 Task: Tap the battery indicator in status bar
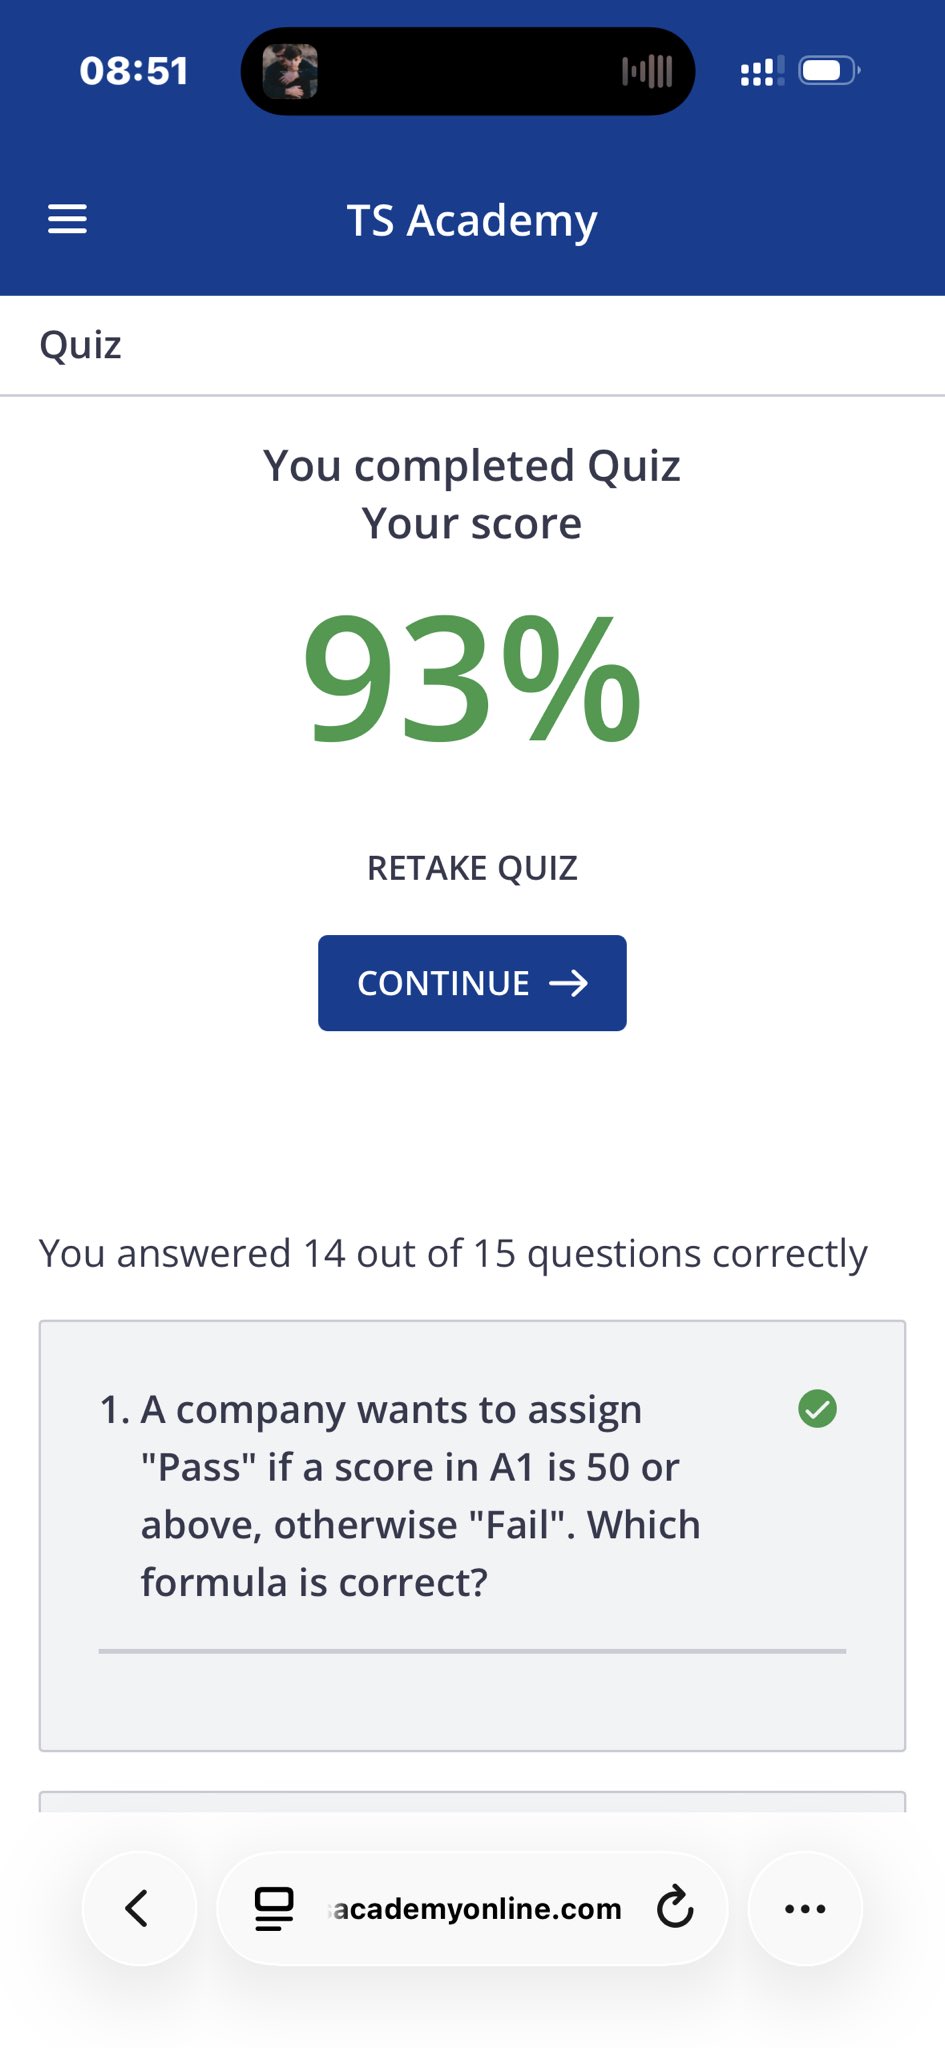pyautogui.click(x=828, y=71)
